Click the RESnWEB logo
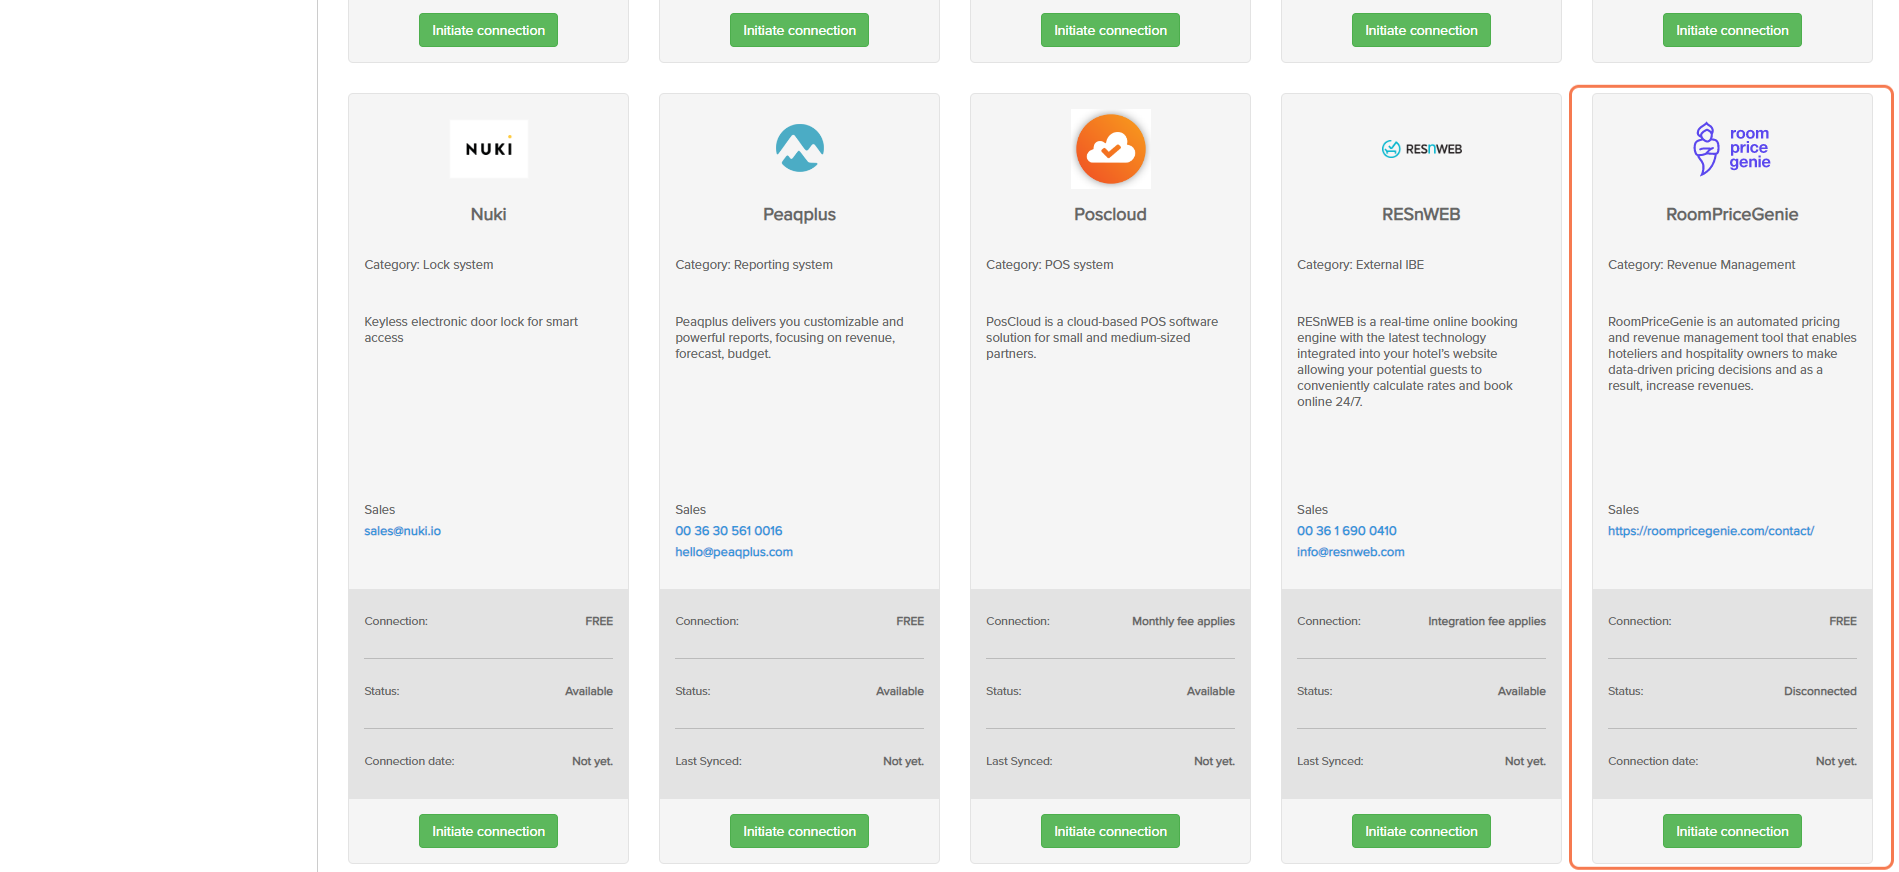This screenshot has width=1899, height=872. (x=1421, y=149)
